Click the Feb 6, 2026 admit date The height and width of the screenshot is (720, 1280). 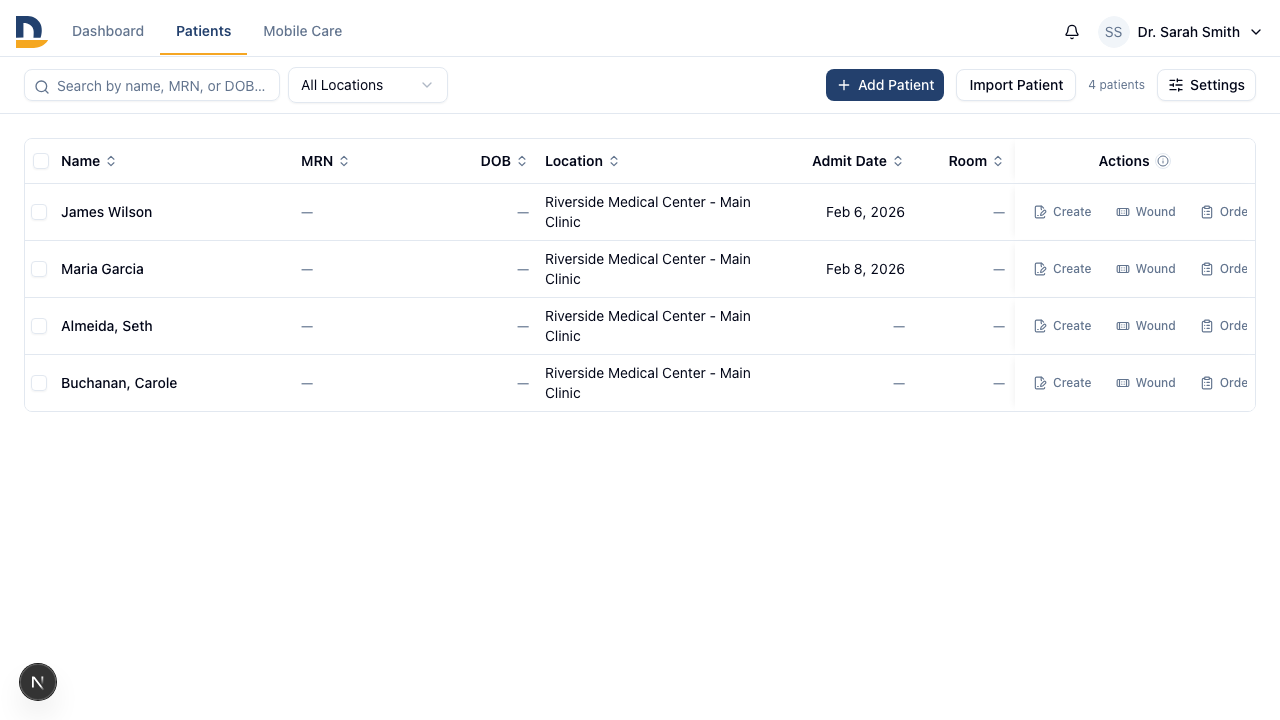coord(865,212)
